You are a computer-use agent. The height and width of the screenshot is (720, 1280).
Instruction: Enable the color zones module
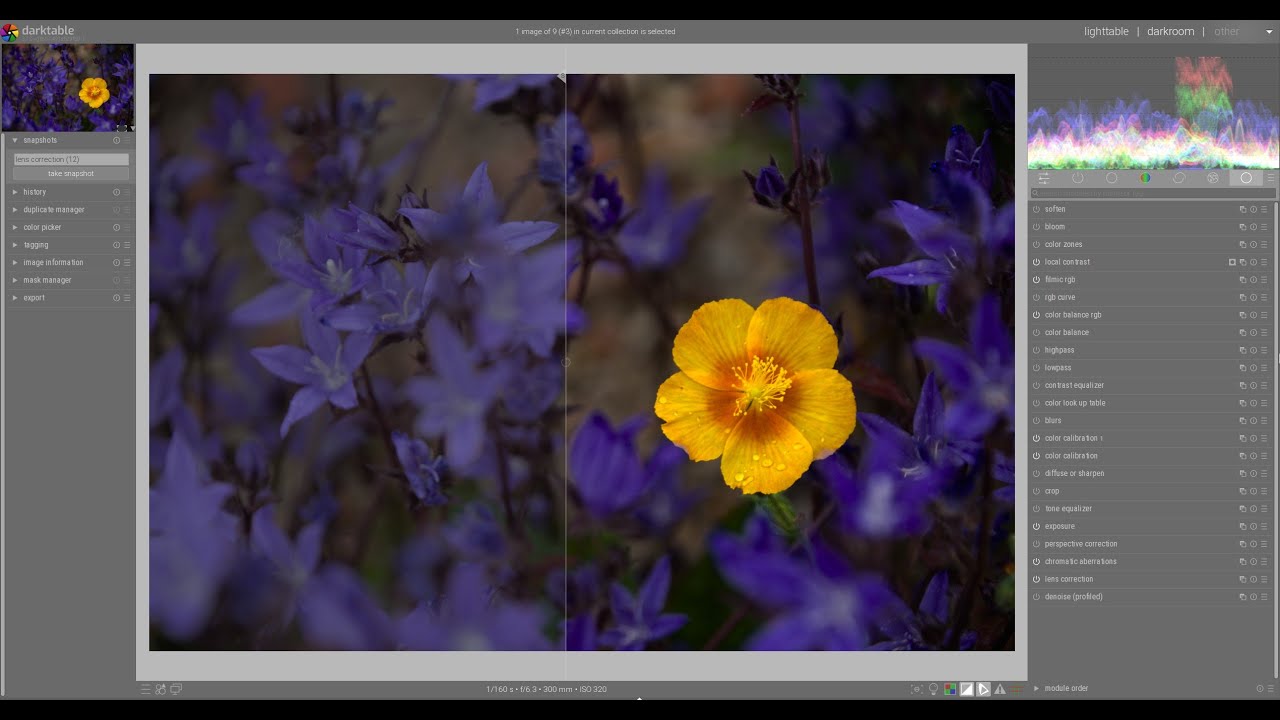(1036, 245)
